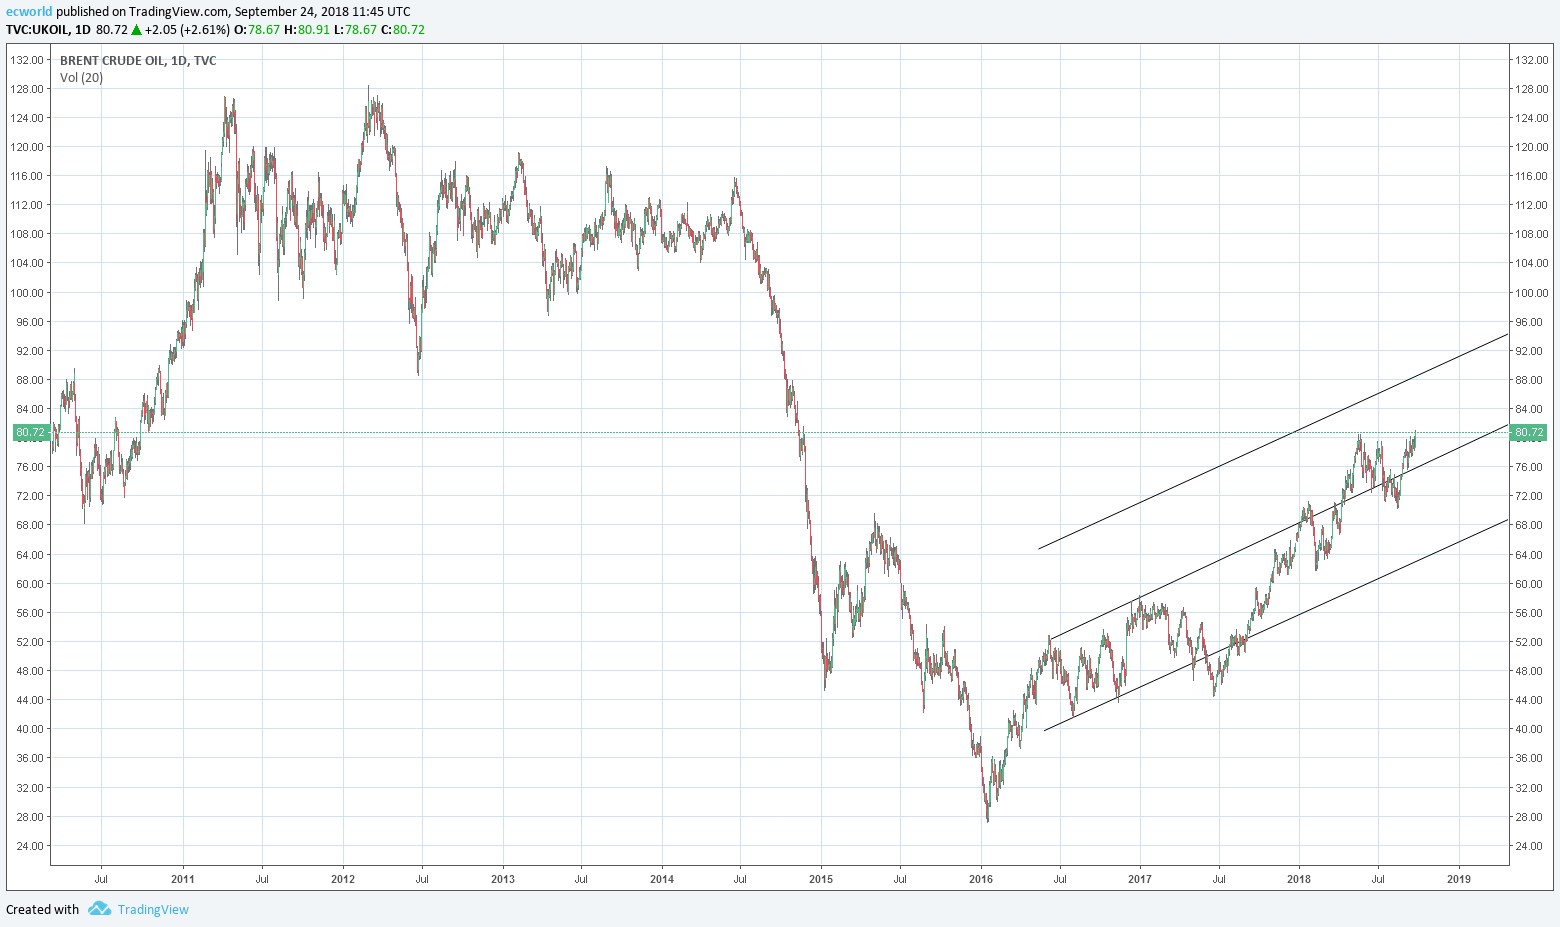Click the open value O:78.67
Screen dimensions: 1560x927
tap(256, 30)
